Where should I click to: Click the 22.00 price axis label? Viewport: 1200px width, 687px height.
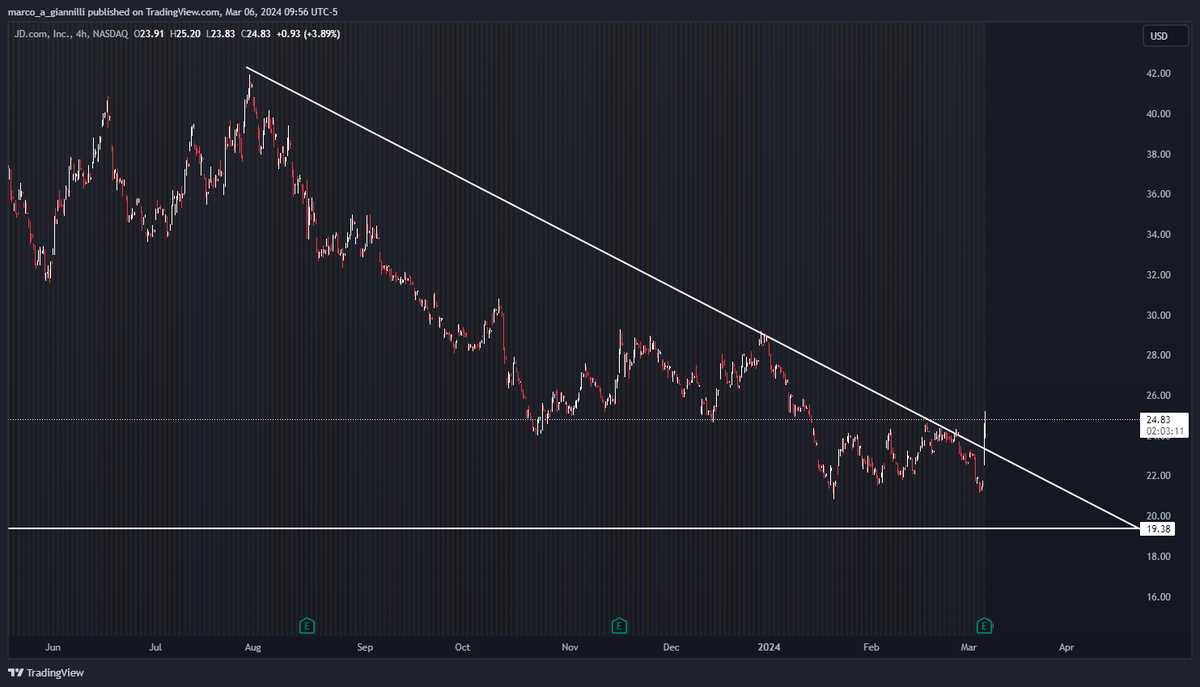[1159, 476]
